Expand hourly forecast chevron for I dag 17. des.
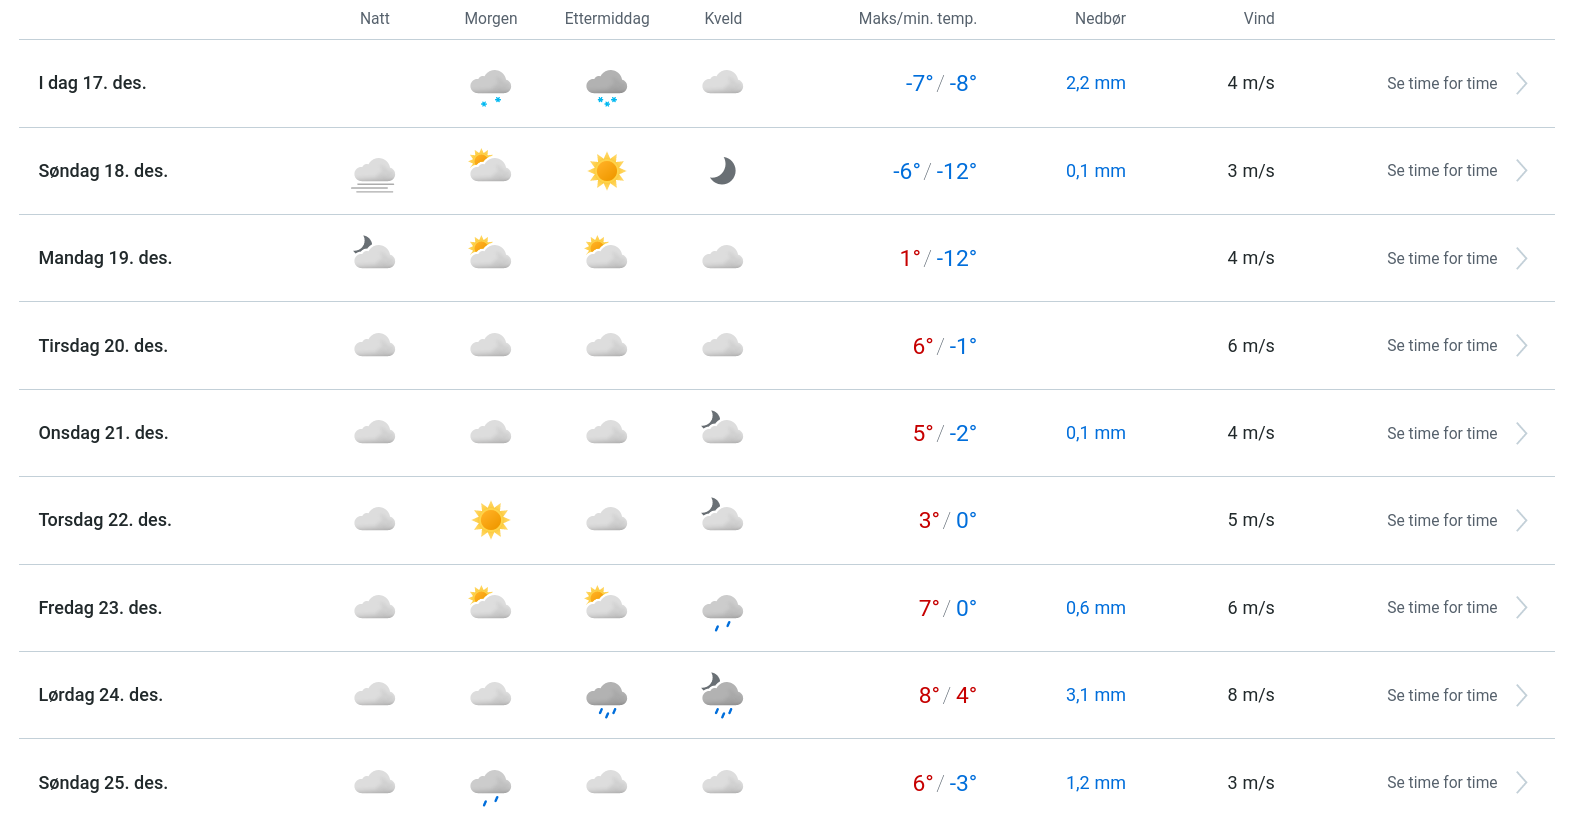1574x825 pixels. pos(1521,84)
